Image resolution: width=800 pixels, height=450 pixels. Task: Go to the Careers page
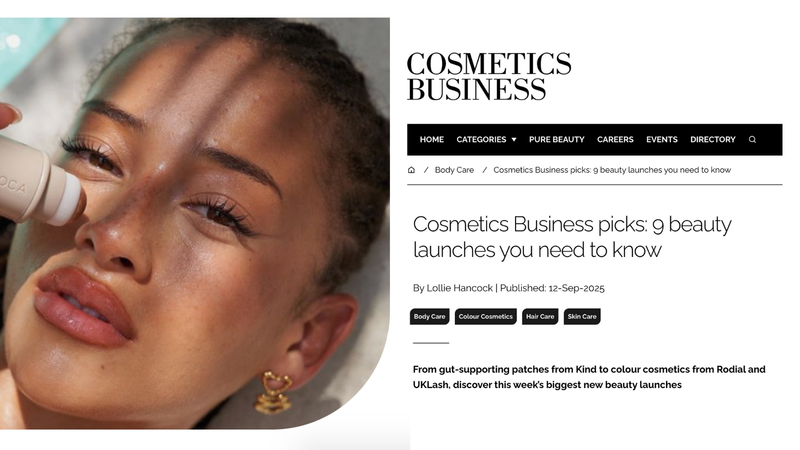(x=615, y=139)
